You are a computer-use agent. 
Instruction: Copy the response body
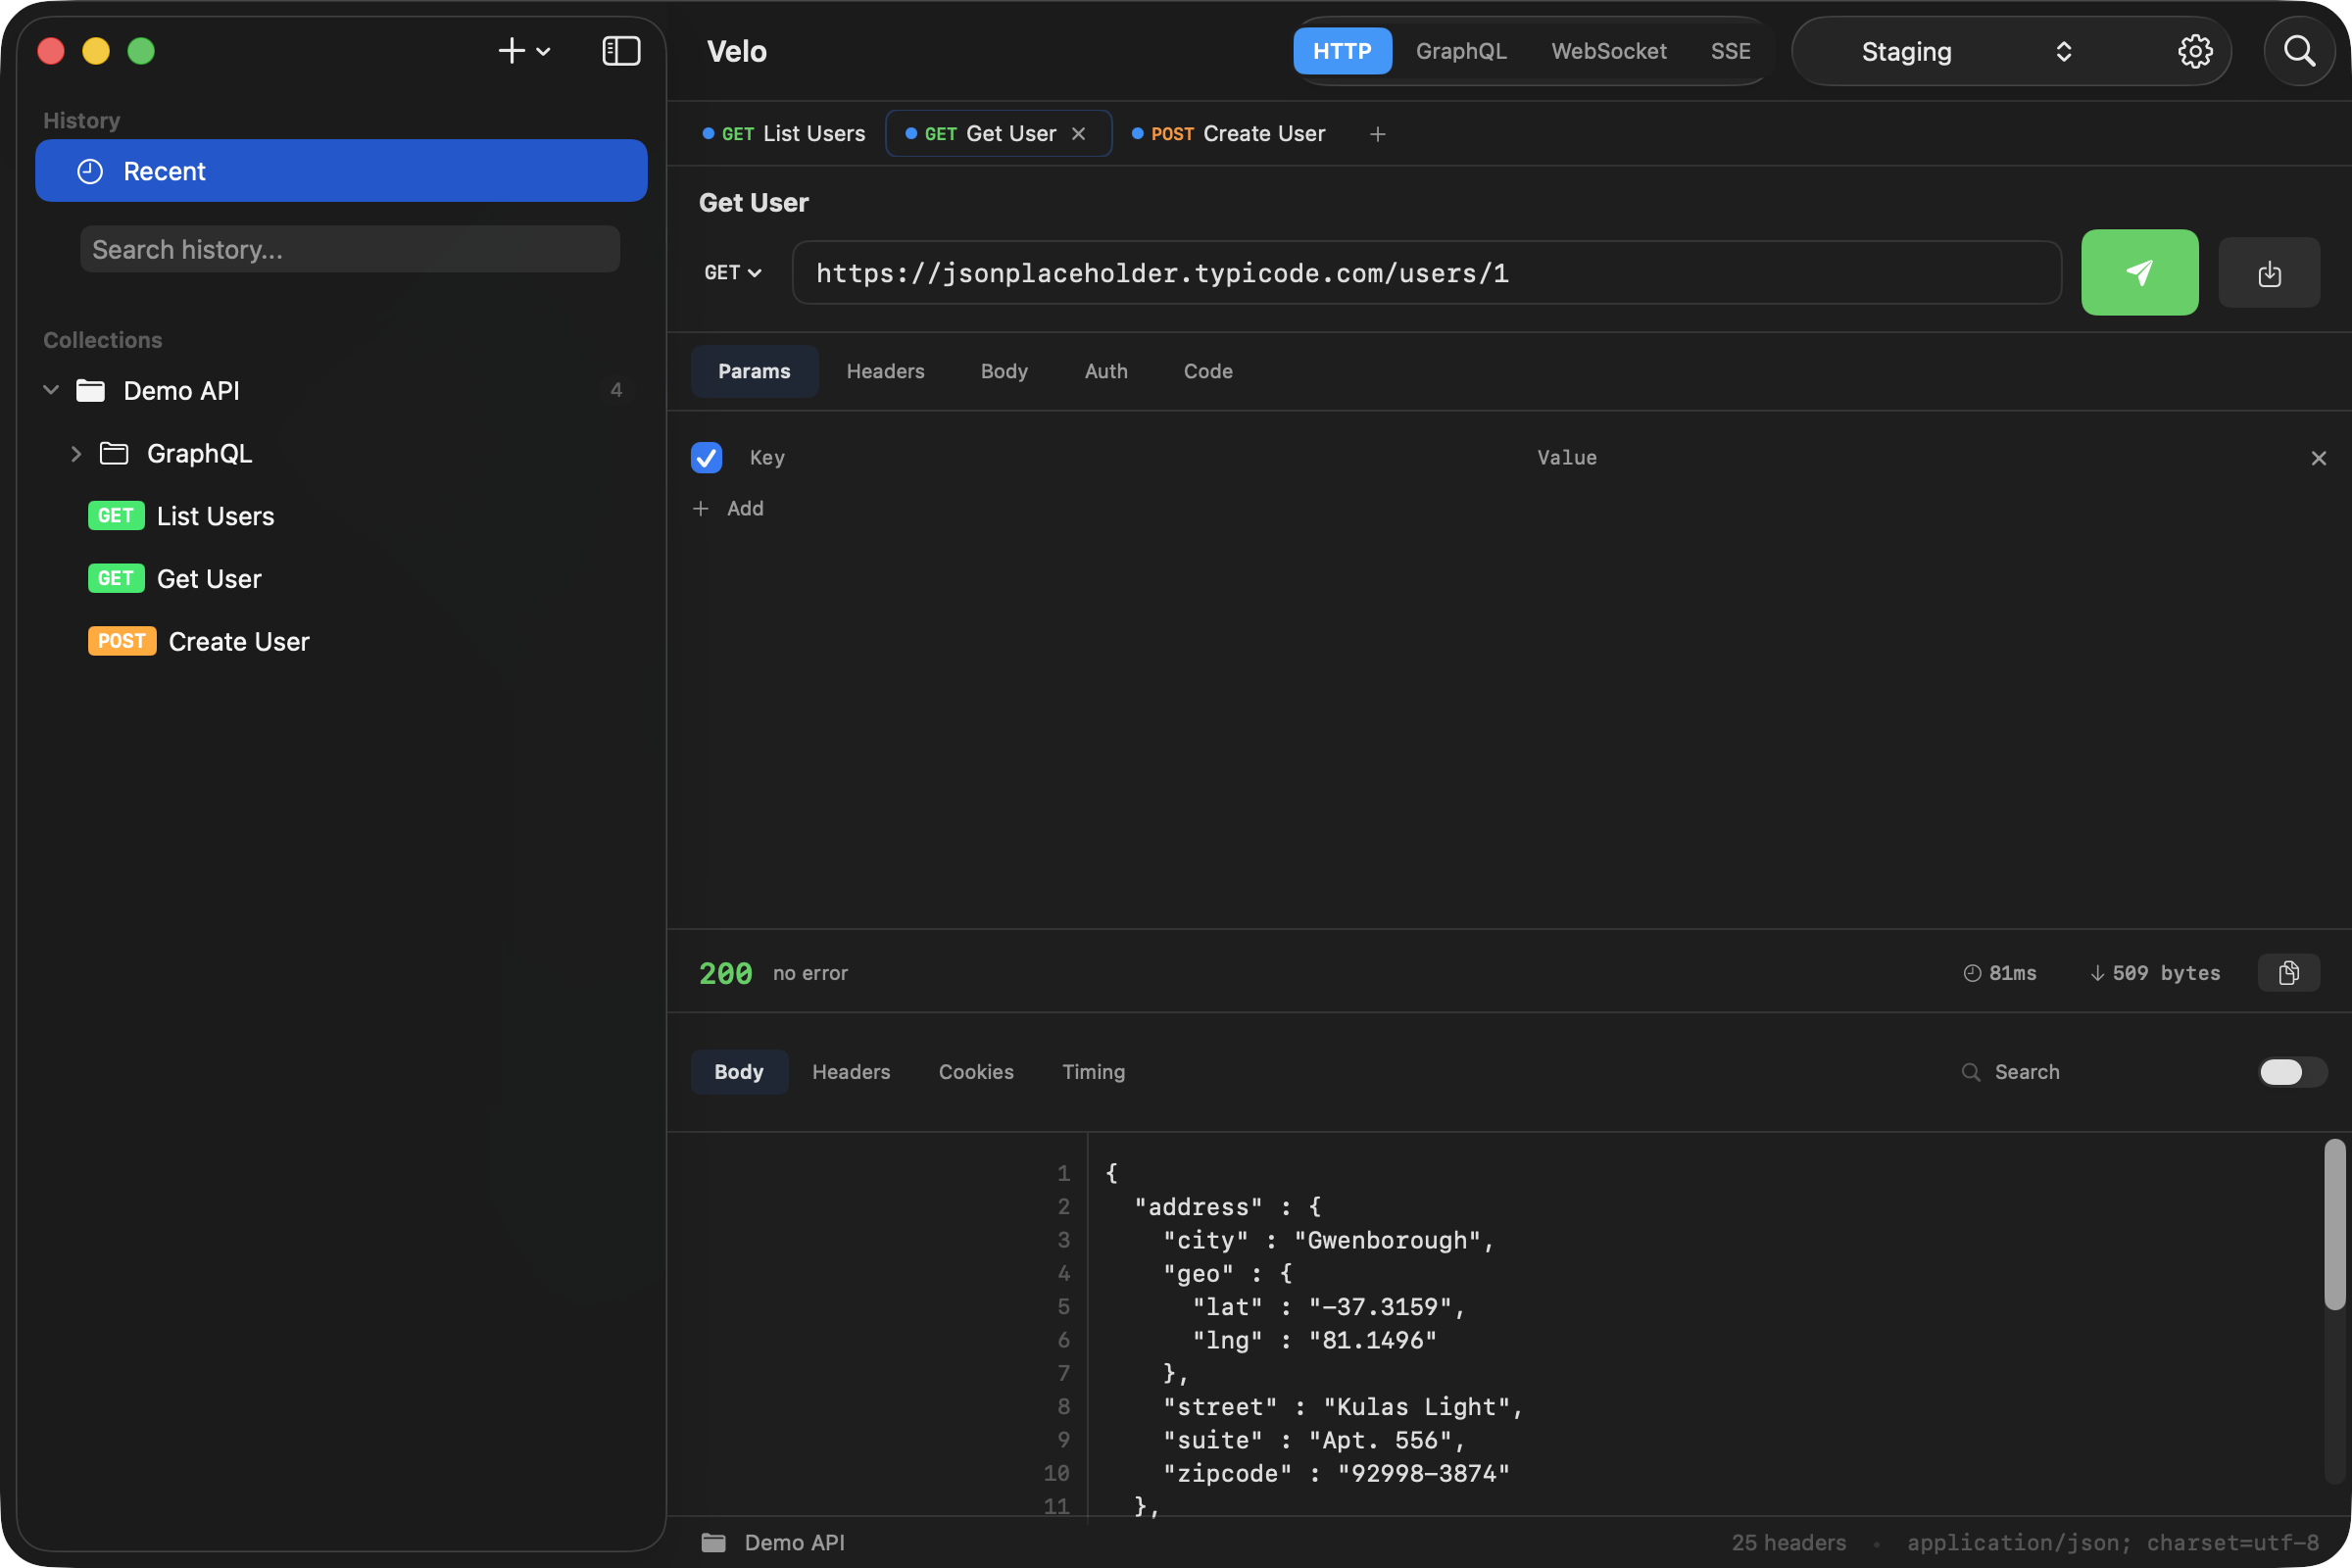coord(2288,972)
